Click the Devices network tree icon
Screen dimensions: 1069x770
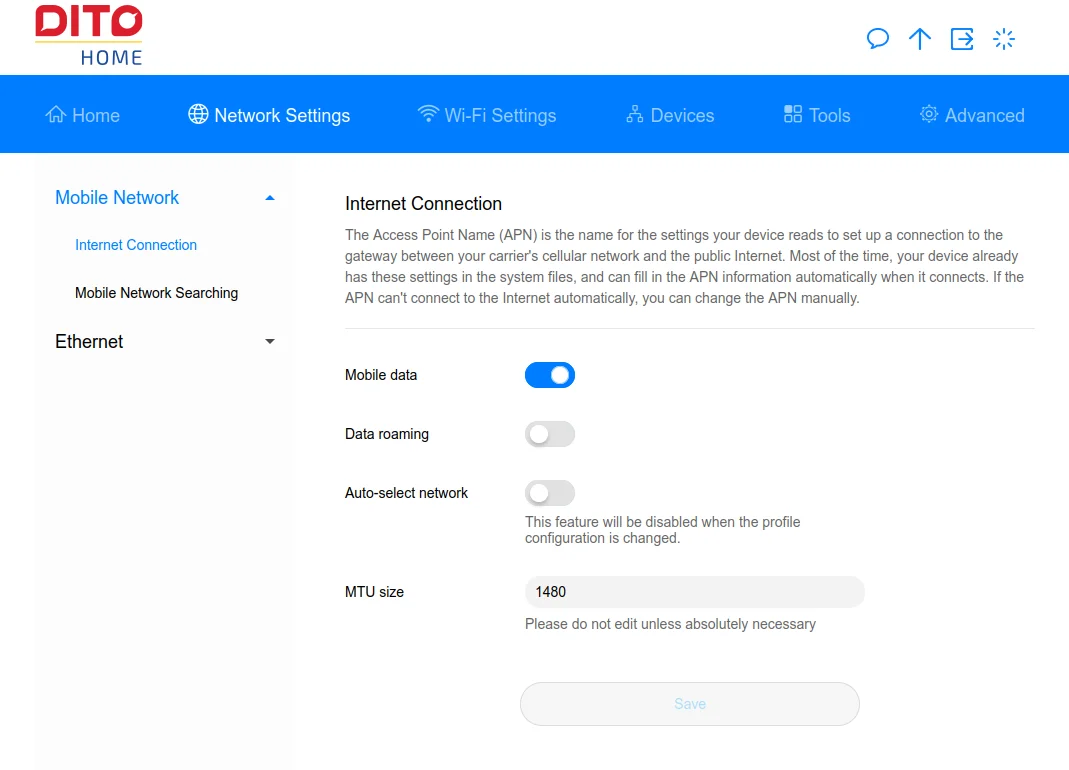(x=635, y=114)
